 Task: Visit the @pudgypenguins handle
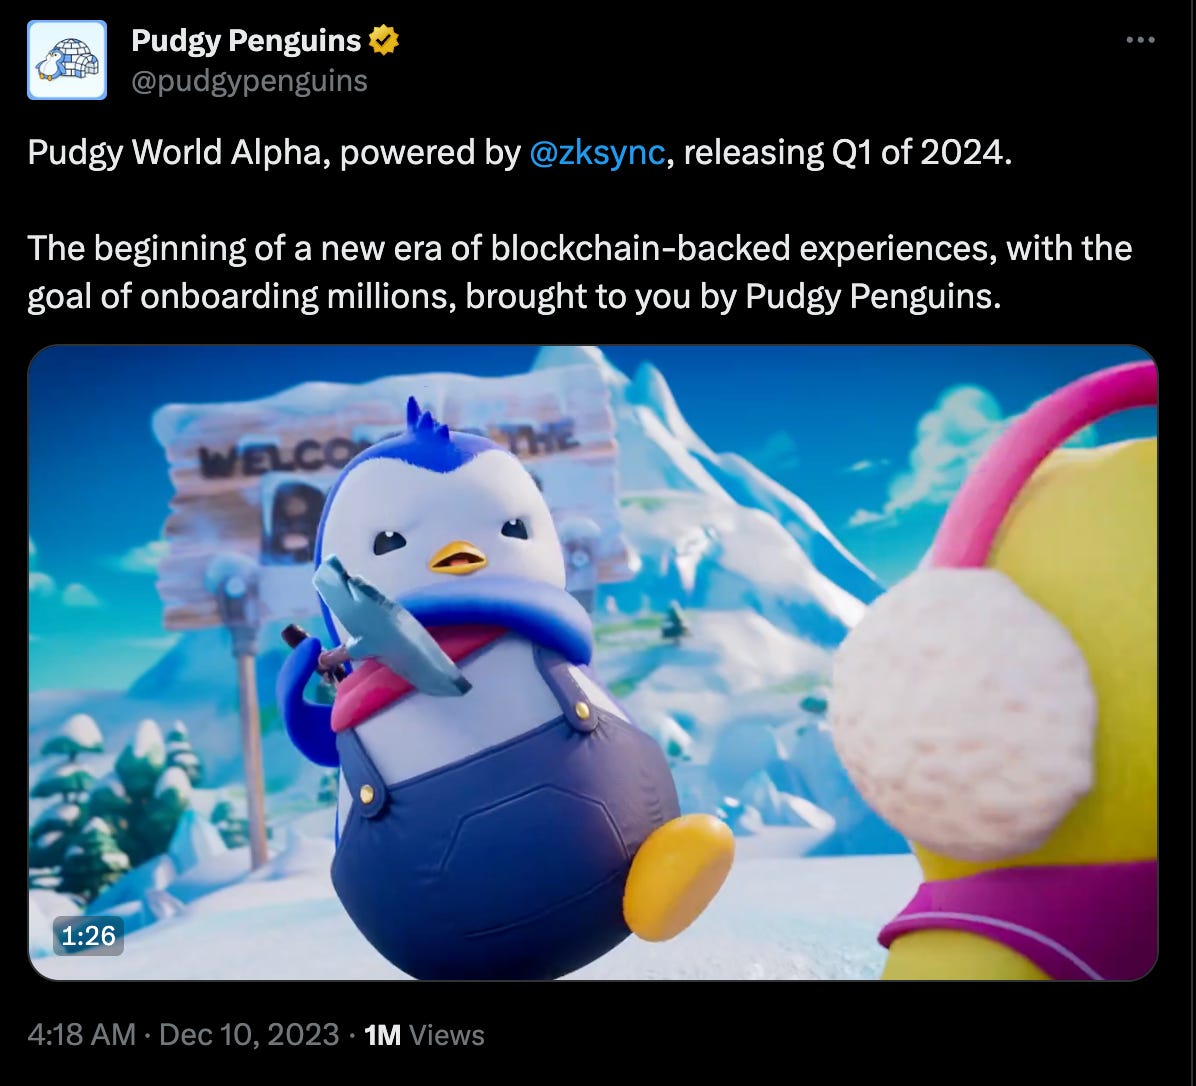pos(249,81)
